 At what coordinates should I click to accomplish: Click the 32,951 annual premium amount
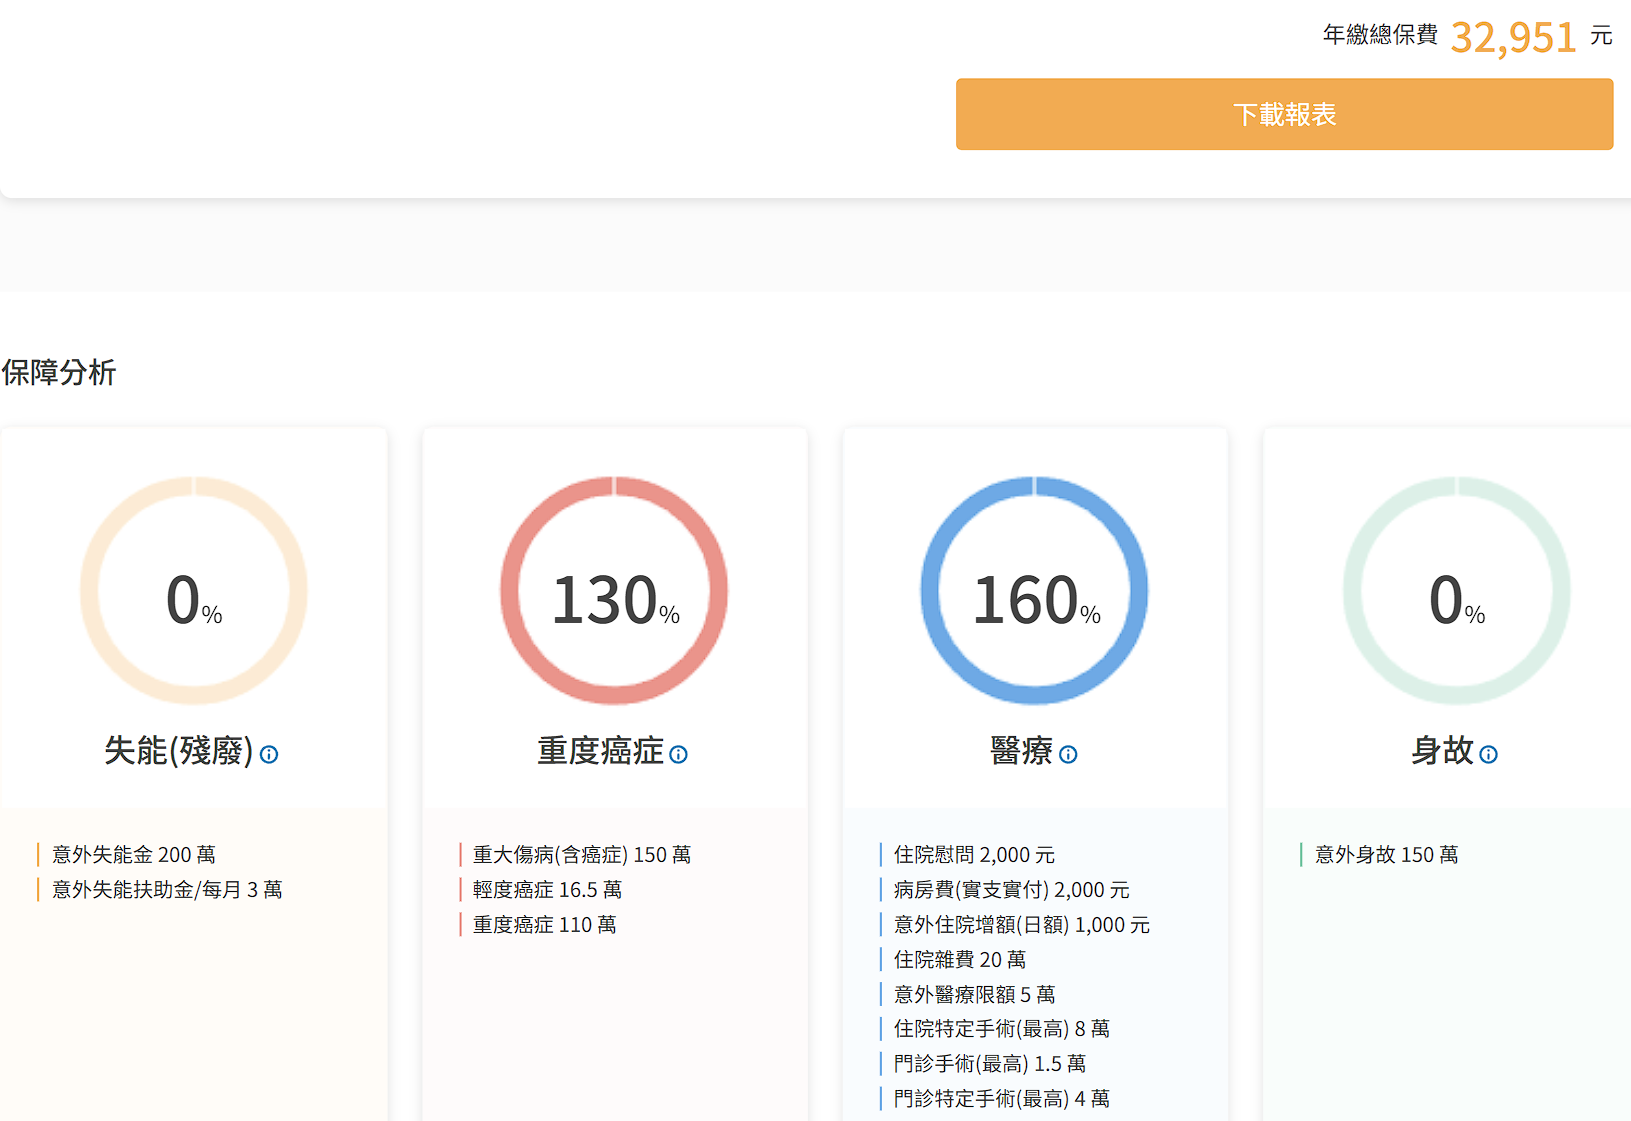1513,38
